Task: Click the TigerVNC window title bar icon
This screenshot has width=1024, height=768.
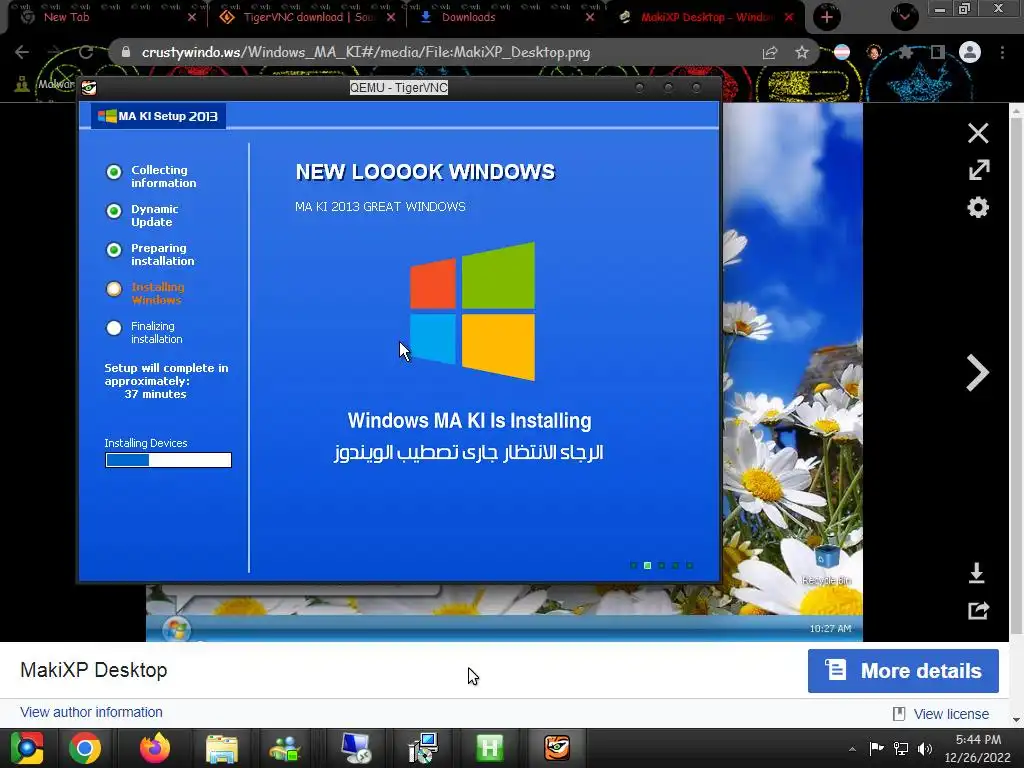Action: coord(89,88)
